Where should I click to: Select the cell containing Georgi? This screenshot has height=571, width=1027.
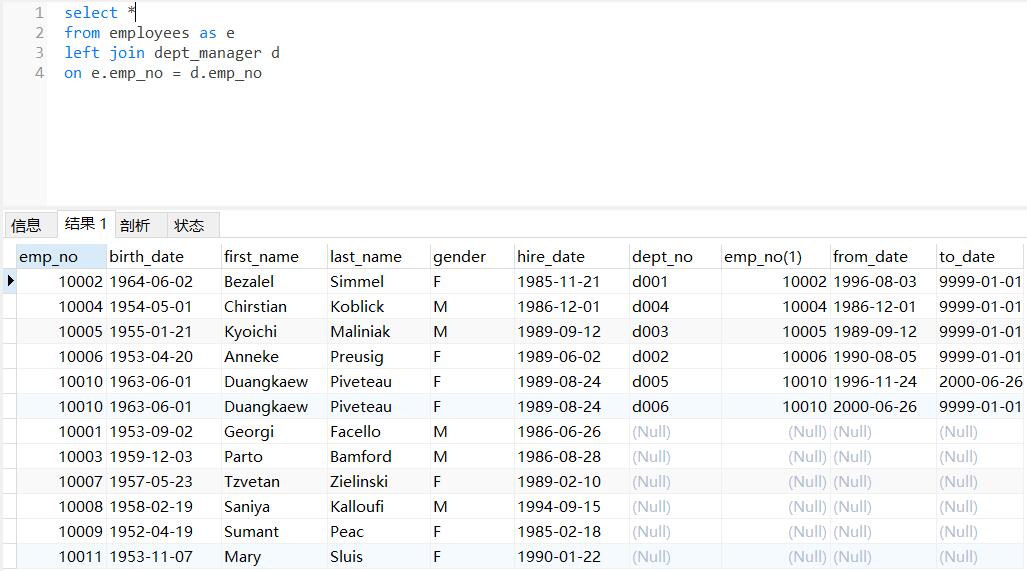249,432
